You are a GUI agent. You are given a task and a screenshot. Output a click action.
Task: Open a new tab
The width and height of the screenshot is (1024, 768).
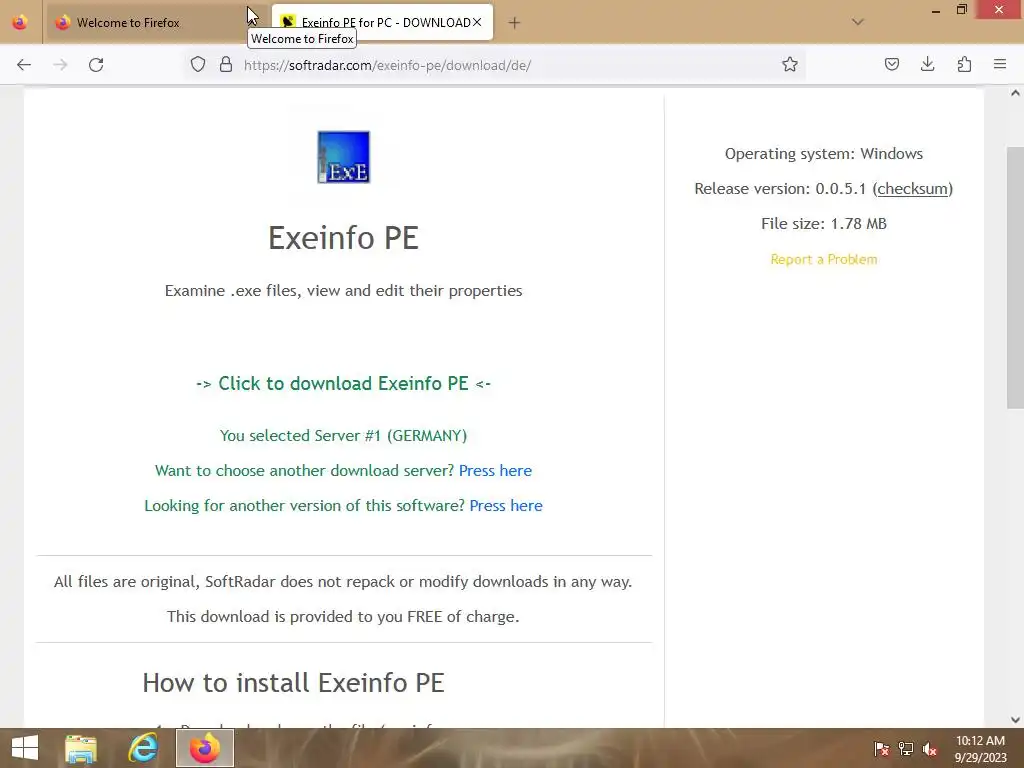tap(515, 23)
